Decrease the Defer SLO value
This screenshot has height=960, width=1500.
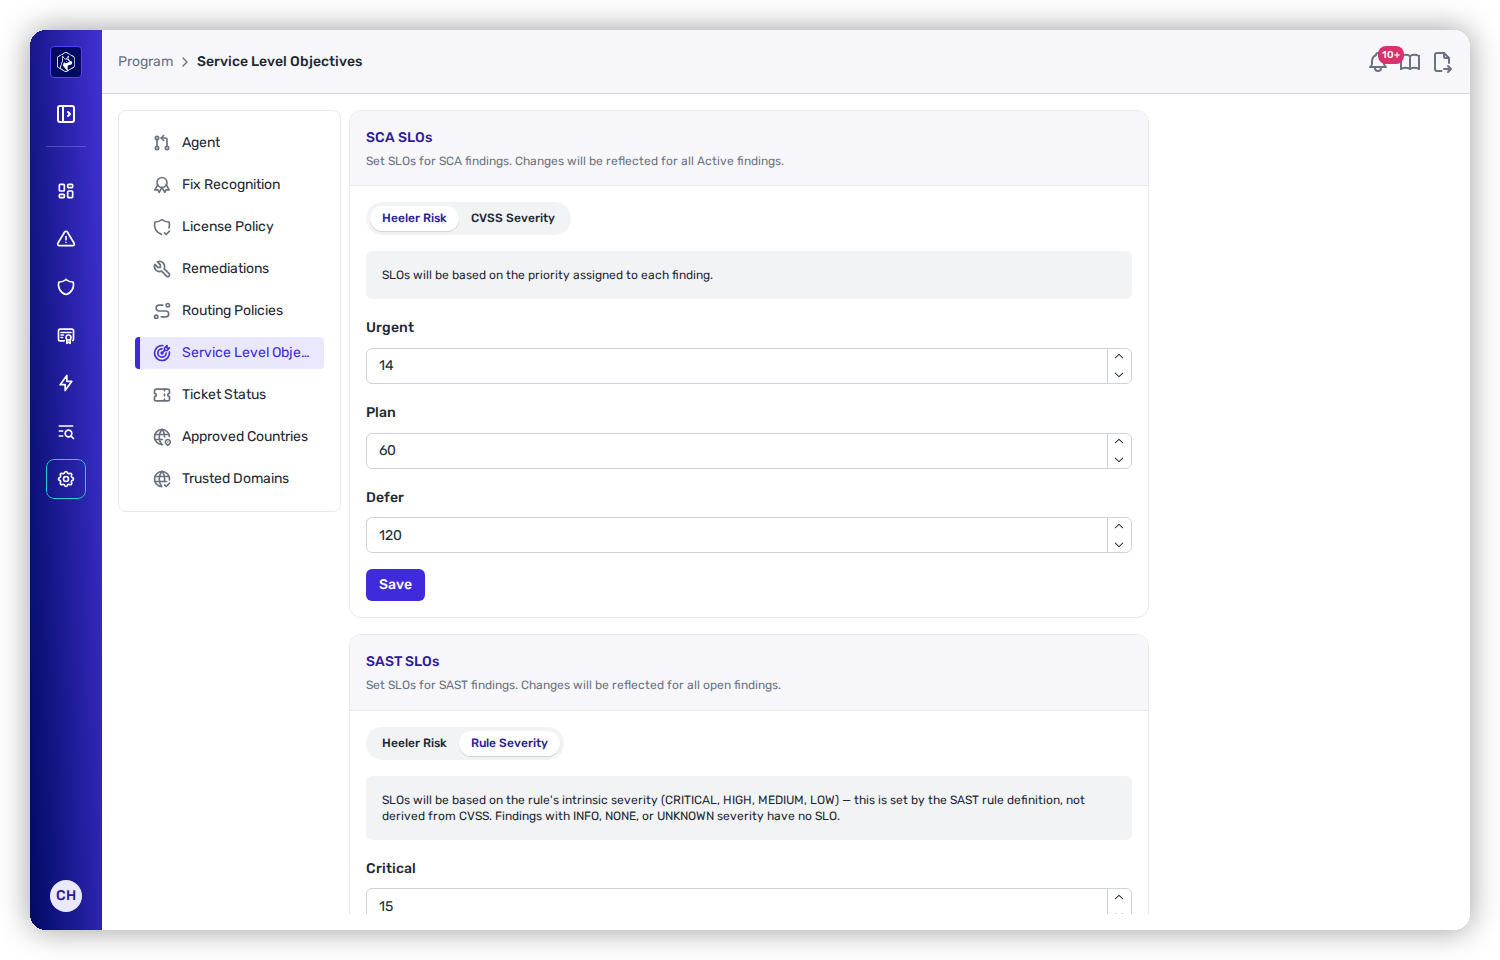pyautogui.click(x=1119, y=545)
